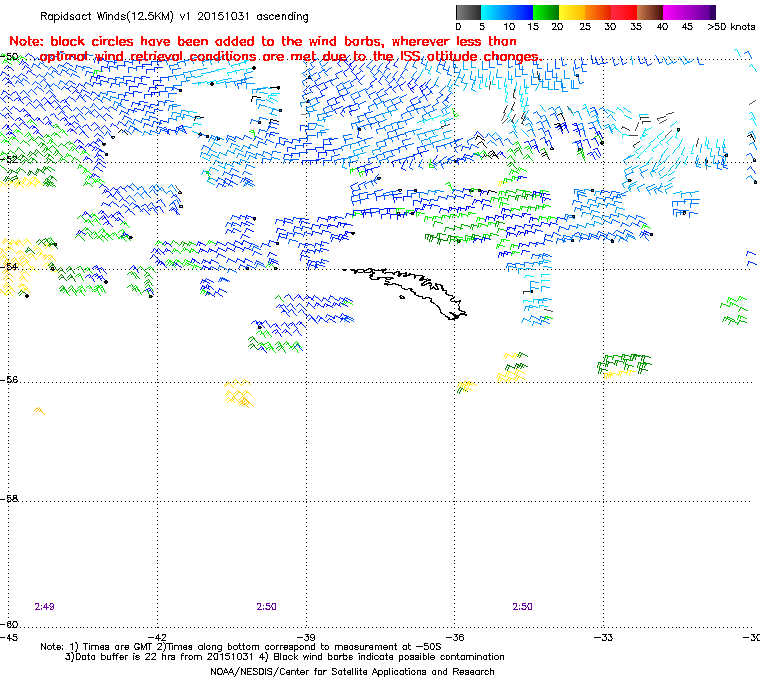Screen dimensions: 760x688
Task: Click the '-56' latitude axis label
Action: click(x=9, y=380)
